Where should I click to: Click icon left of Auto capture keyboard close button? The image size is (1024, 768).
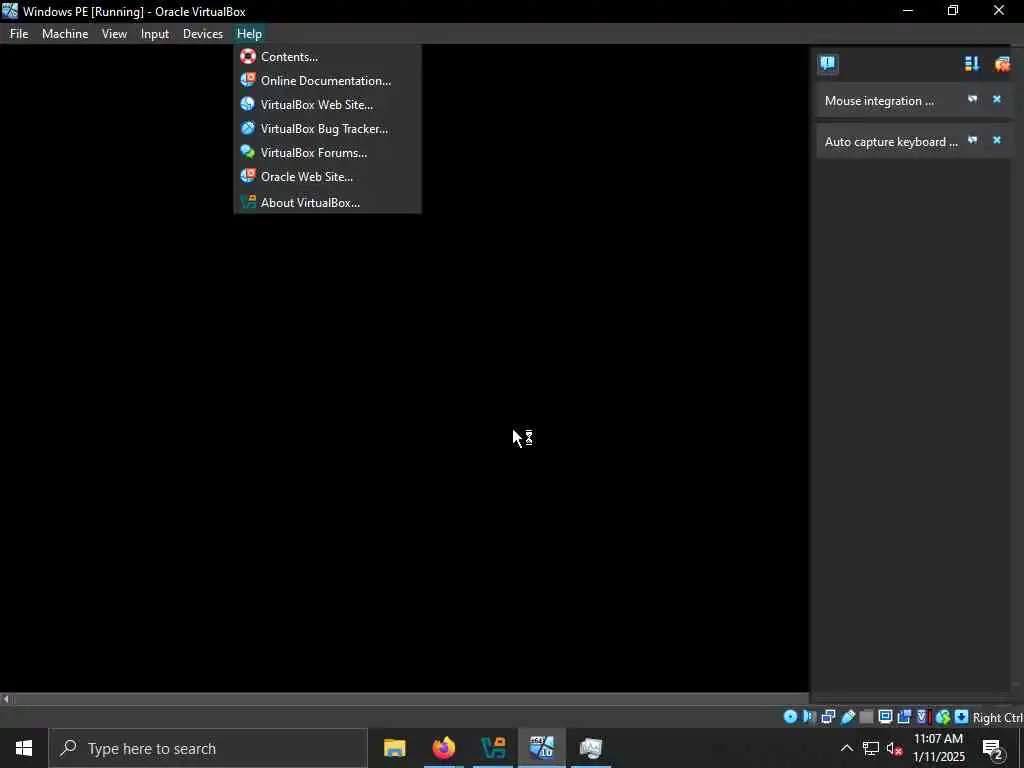pos(972,140)
